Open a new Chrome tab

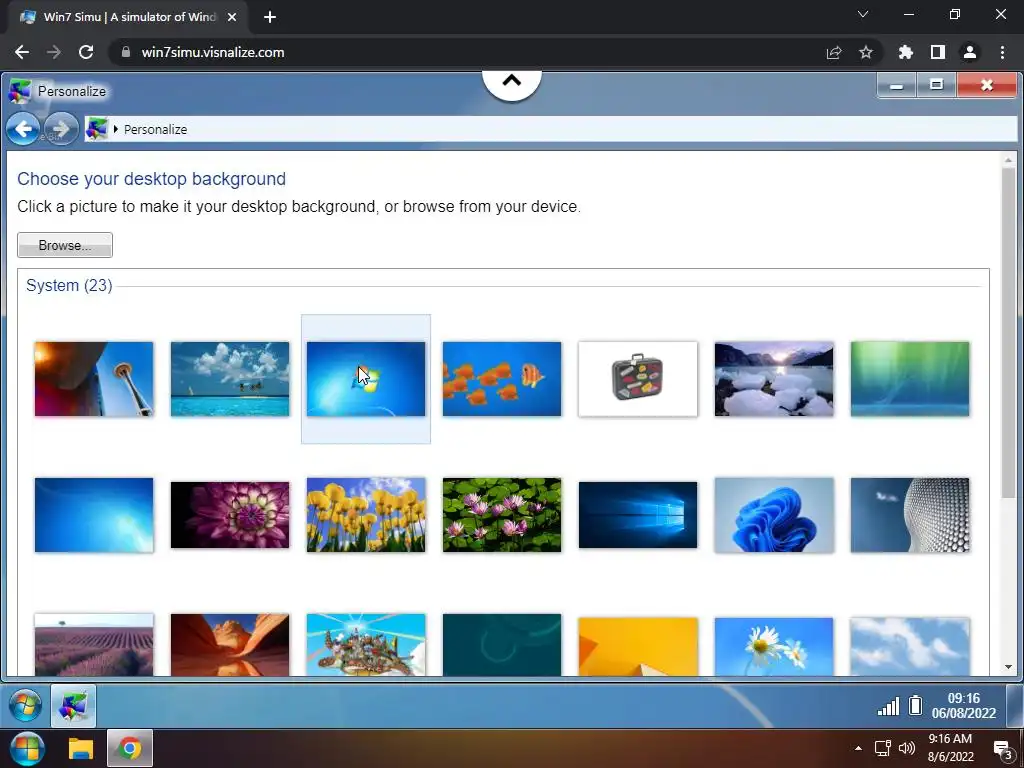coord(270,17)
